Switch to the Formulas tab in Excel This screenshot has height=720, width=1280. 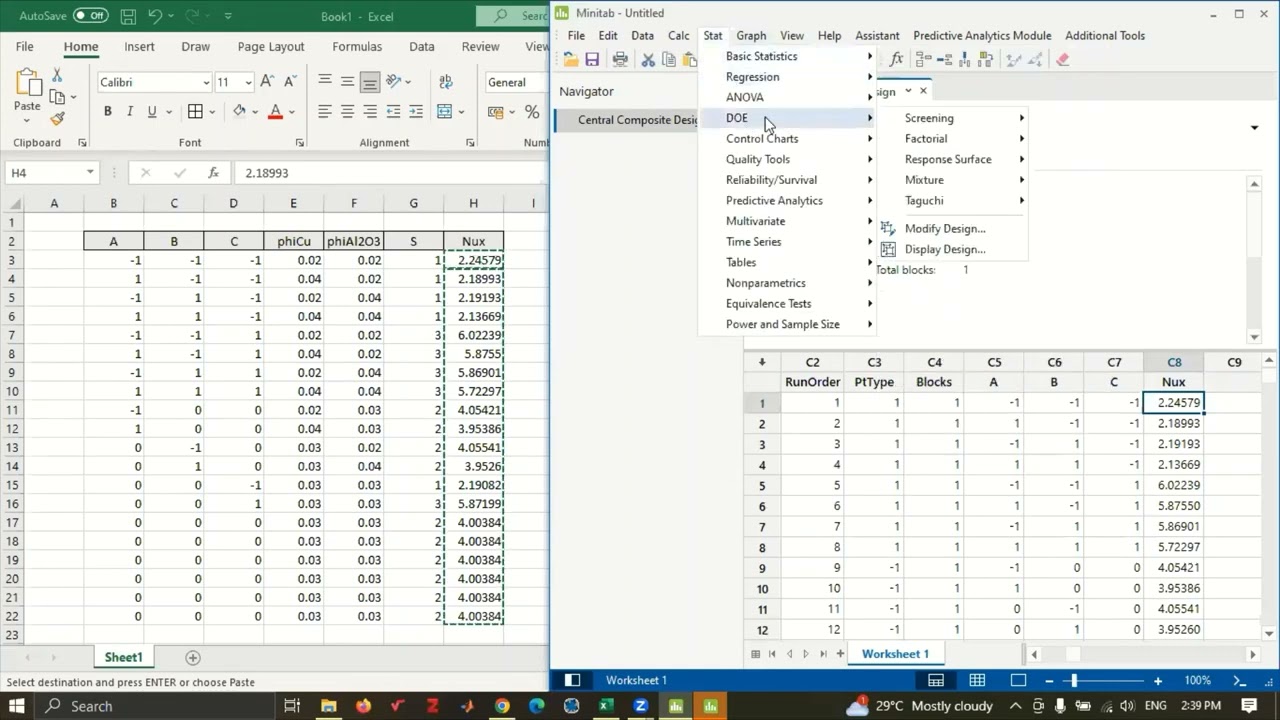coord(357,46)
